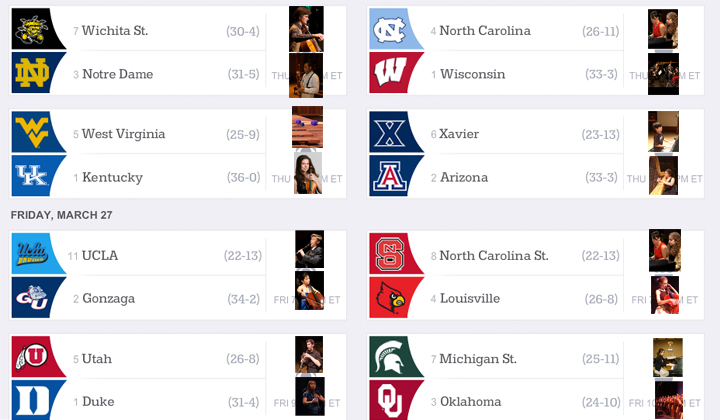Click the thumbnail beside Louisville's record

[666, 293]
